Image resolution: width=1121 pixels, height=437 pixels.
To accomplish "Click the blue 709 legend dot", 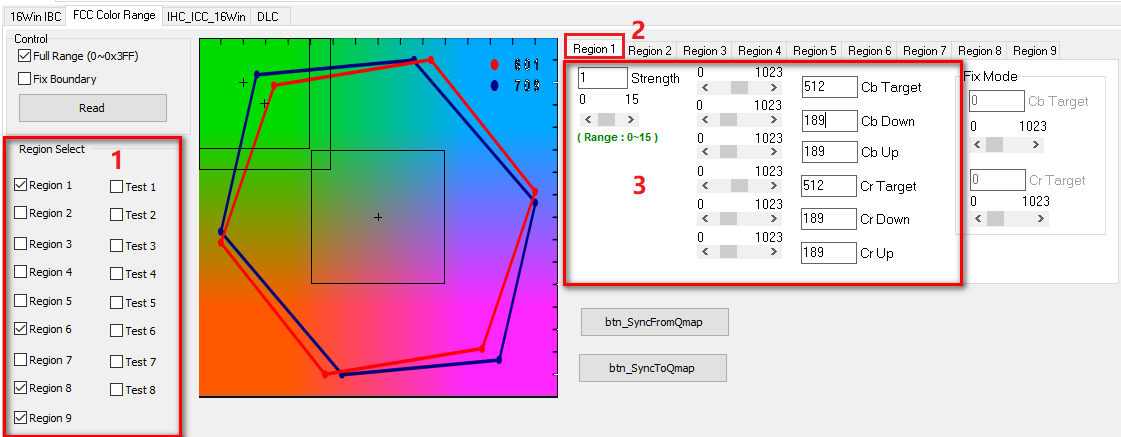I will 494,86.
